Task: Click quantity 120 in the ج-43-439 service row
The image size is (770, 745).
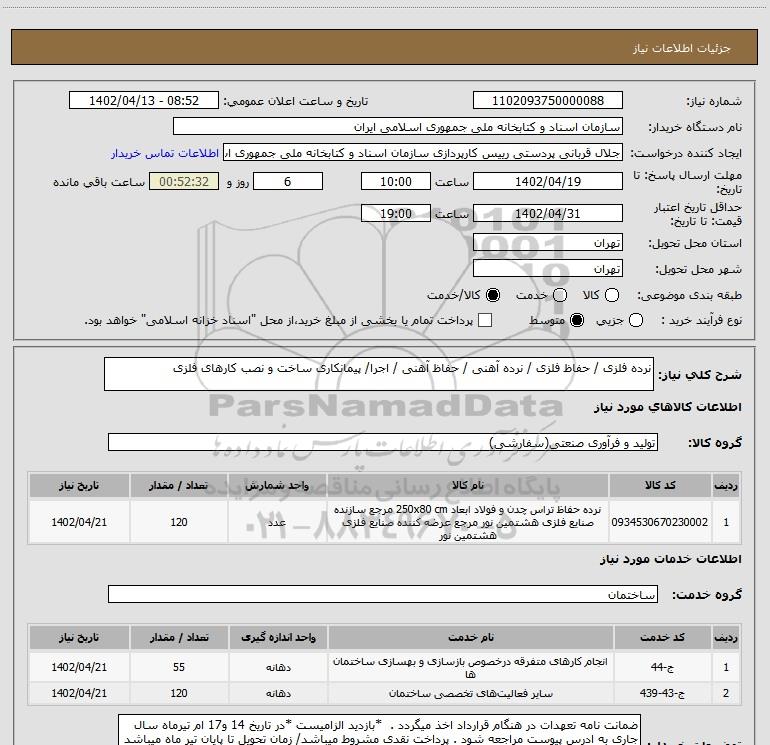Action: [179, 693]
